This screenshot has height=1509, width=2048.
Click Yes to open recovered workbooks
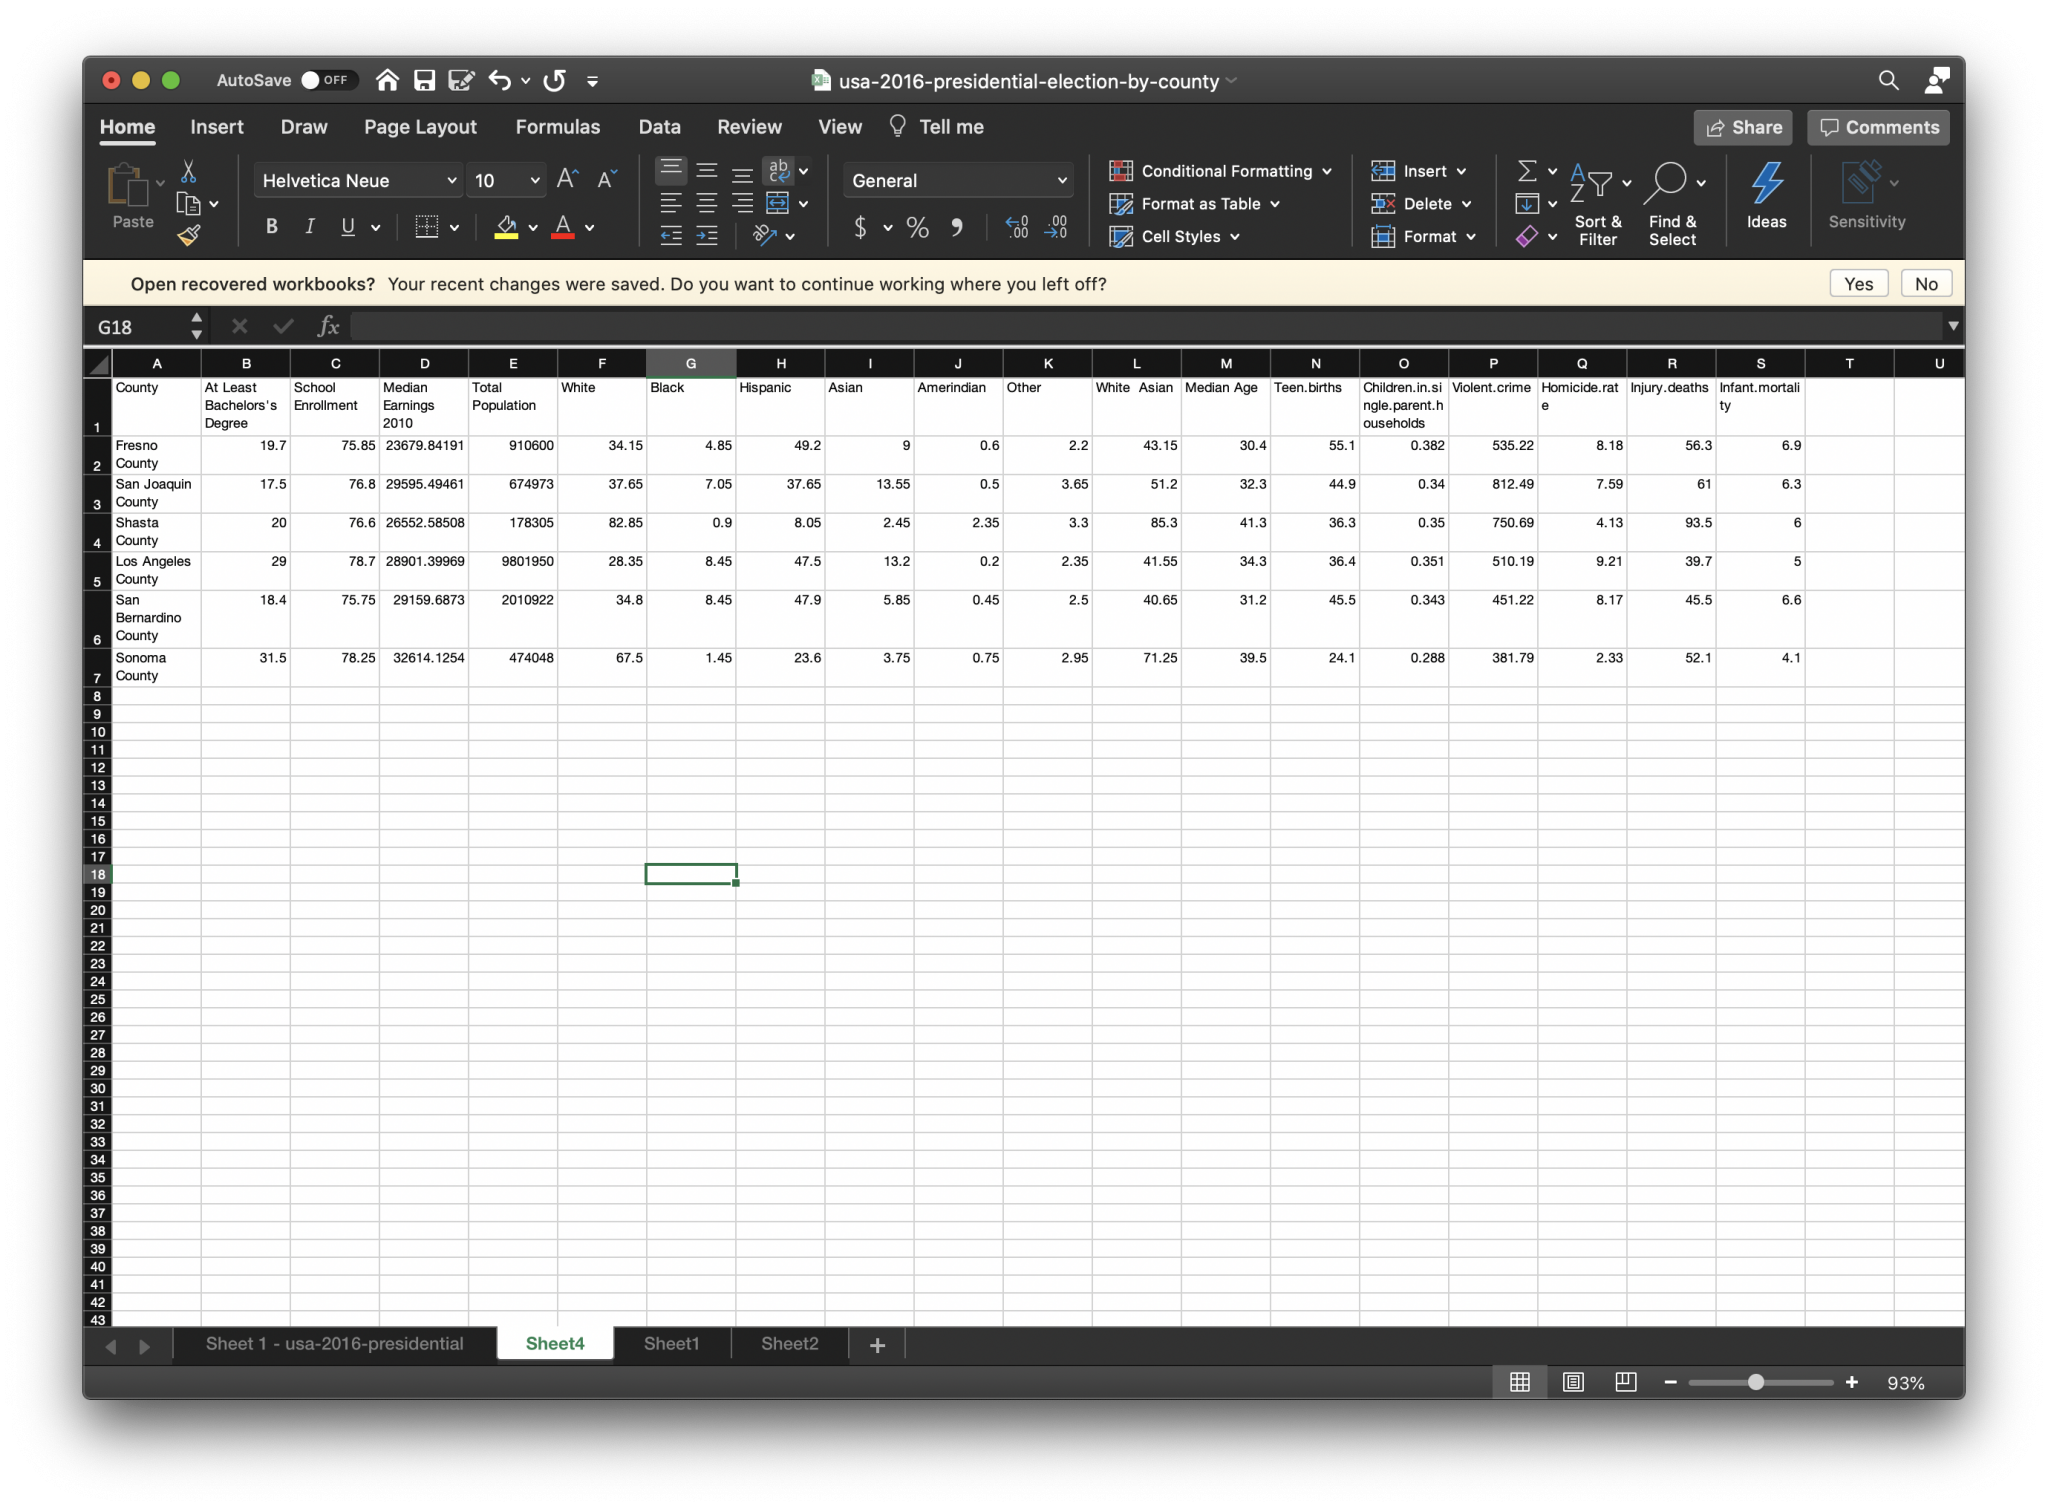tap(1858, 284)
